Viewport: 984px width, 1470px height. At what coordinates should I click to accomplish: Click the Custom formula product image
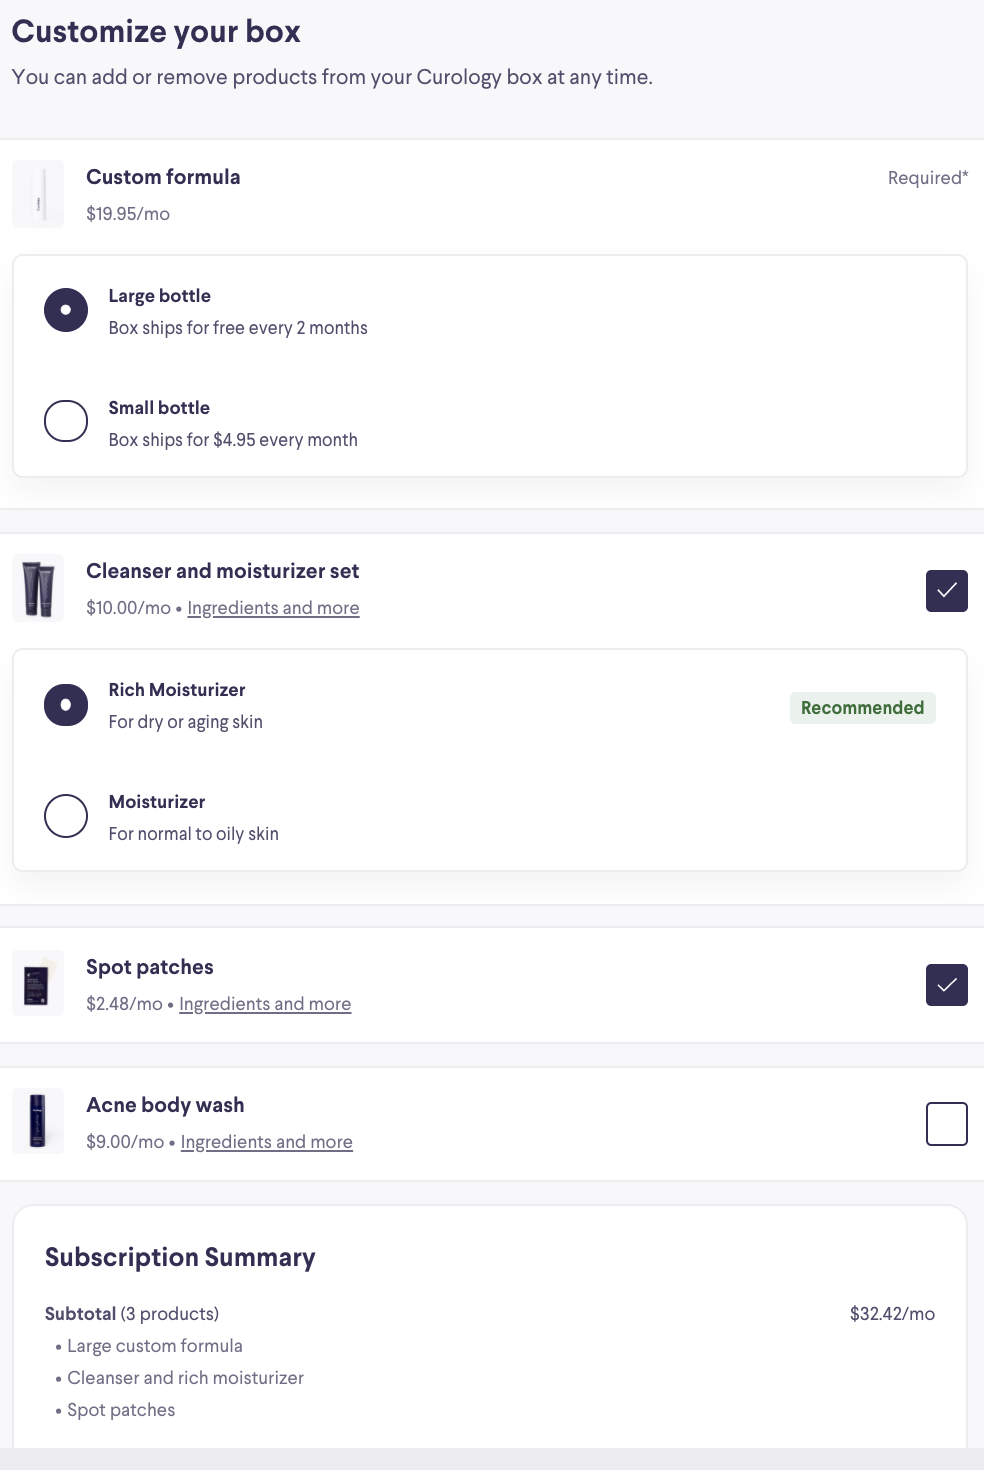[x=38, y=194]
